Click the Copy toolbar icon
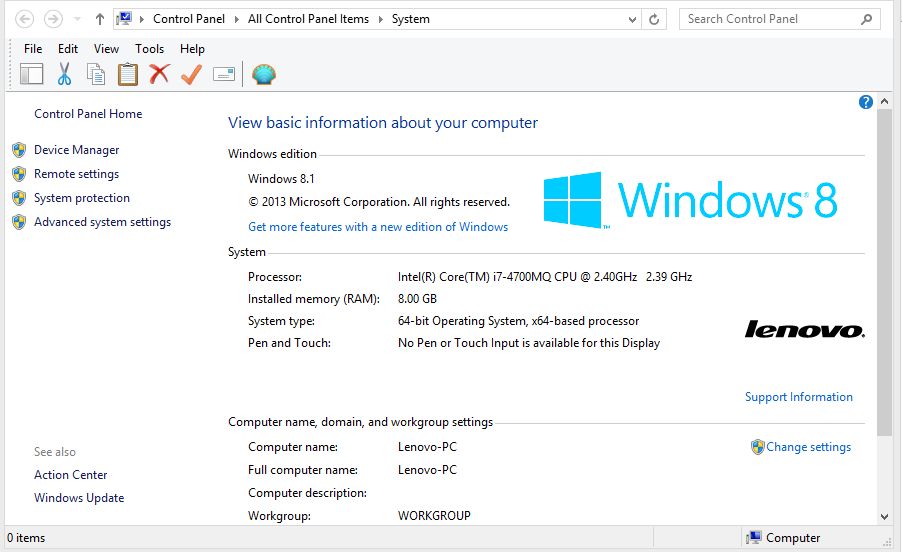The width and height of the screenshot is (902, 552). click(x=96, y=74)
